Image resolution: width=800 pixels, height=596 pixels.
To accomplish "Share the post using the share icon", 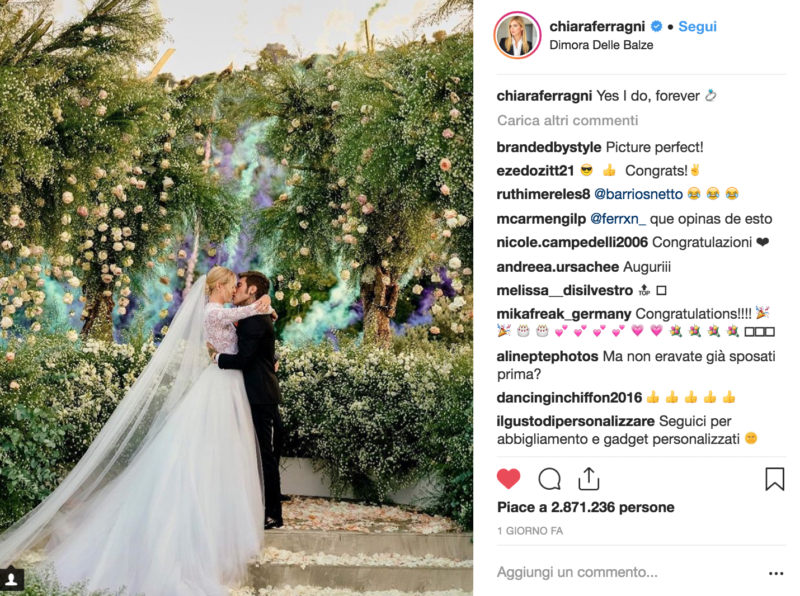I will [589, 479].
